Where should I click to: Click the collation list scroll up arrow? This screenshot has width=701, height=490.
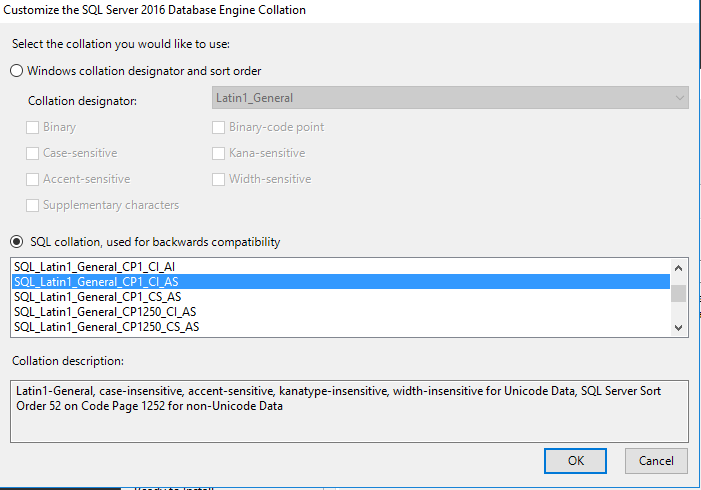coord(678,268)
